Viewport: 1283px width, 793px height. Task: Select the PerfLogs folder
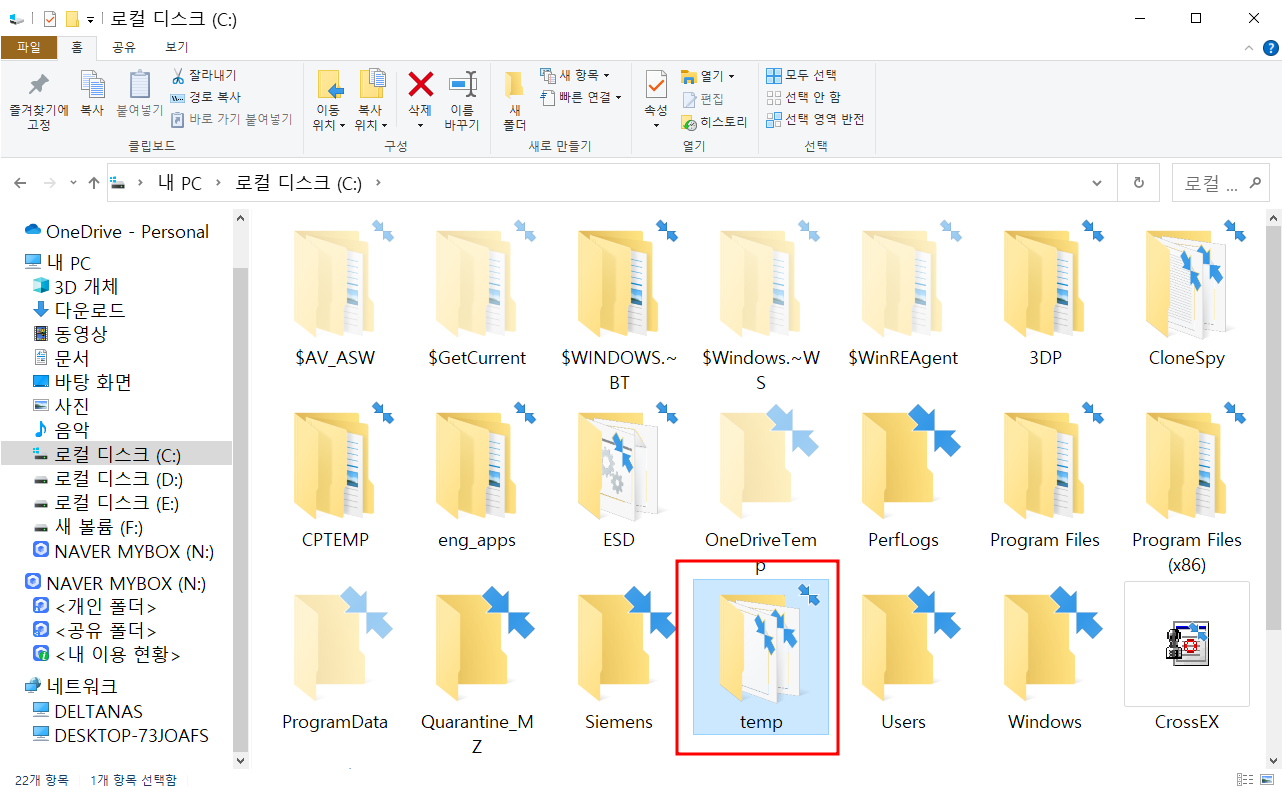pyautogui.click(x=903, y=477)
